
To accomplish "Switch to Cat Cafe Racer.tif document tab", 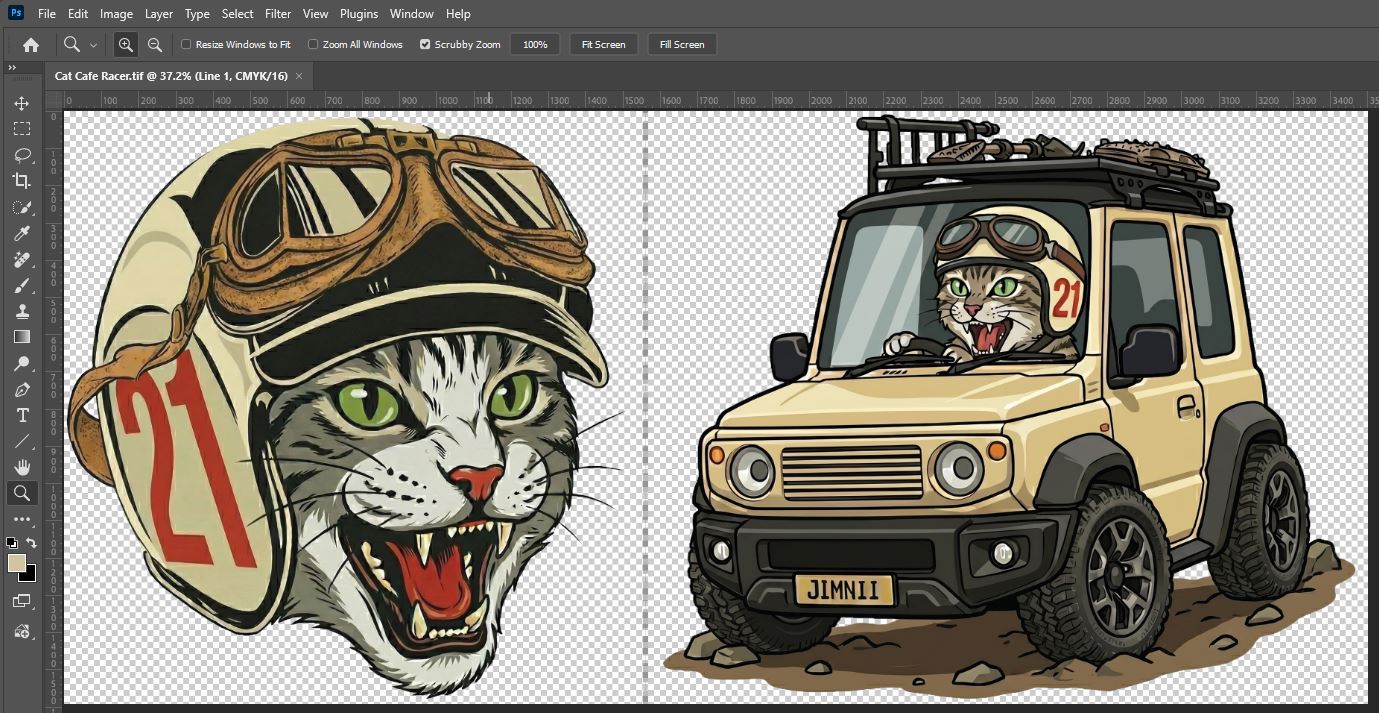I will [171, 75].
